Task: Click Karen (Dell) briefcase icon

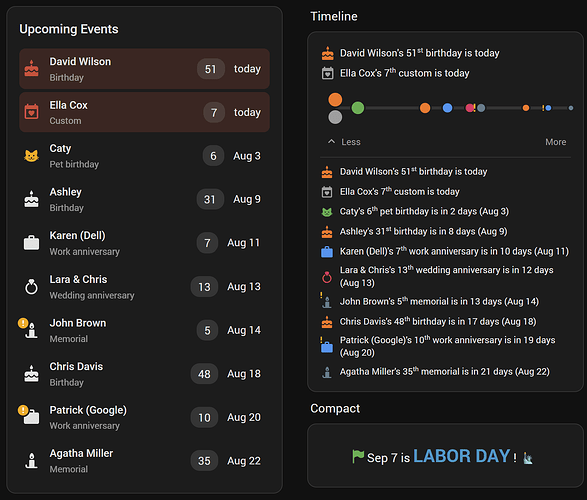Action: [31, 243]
